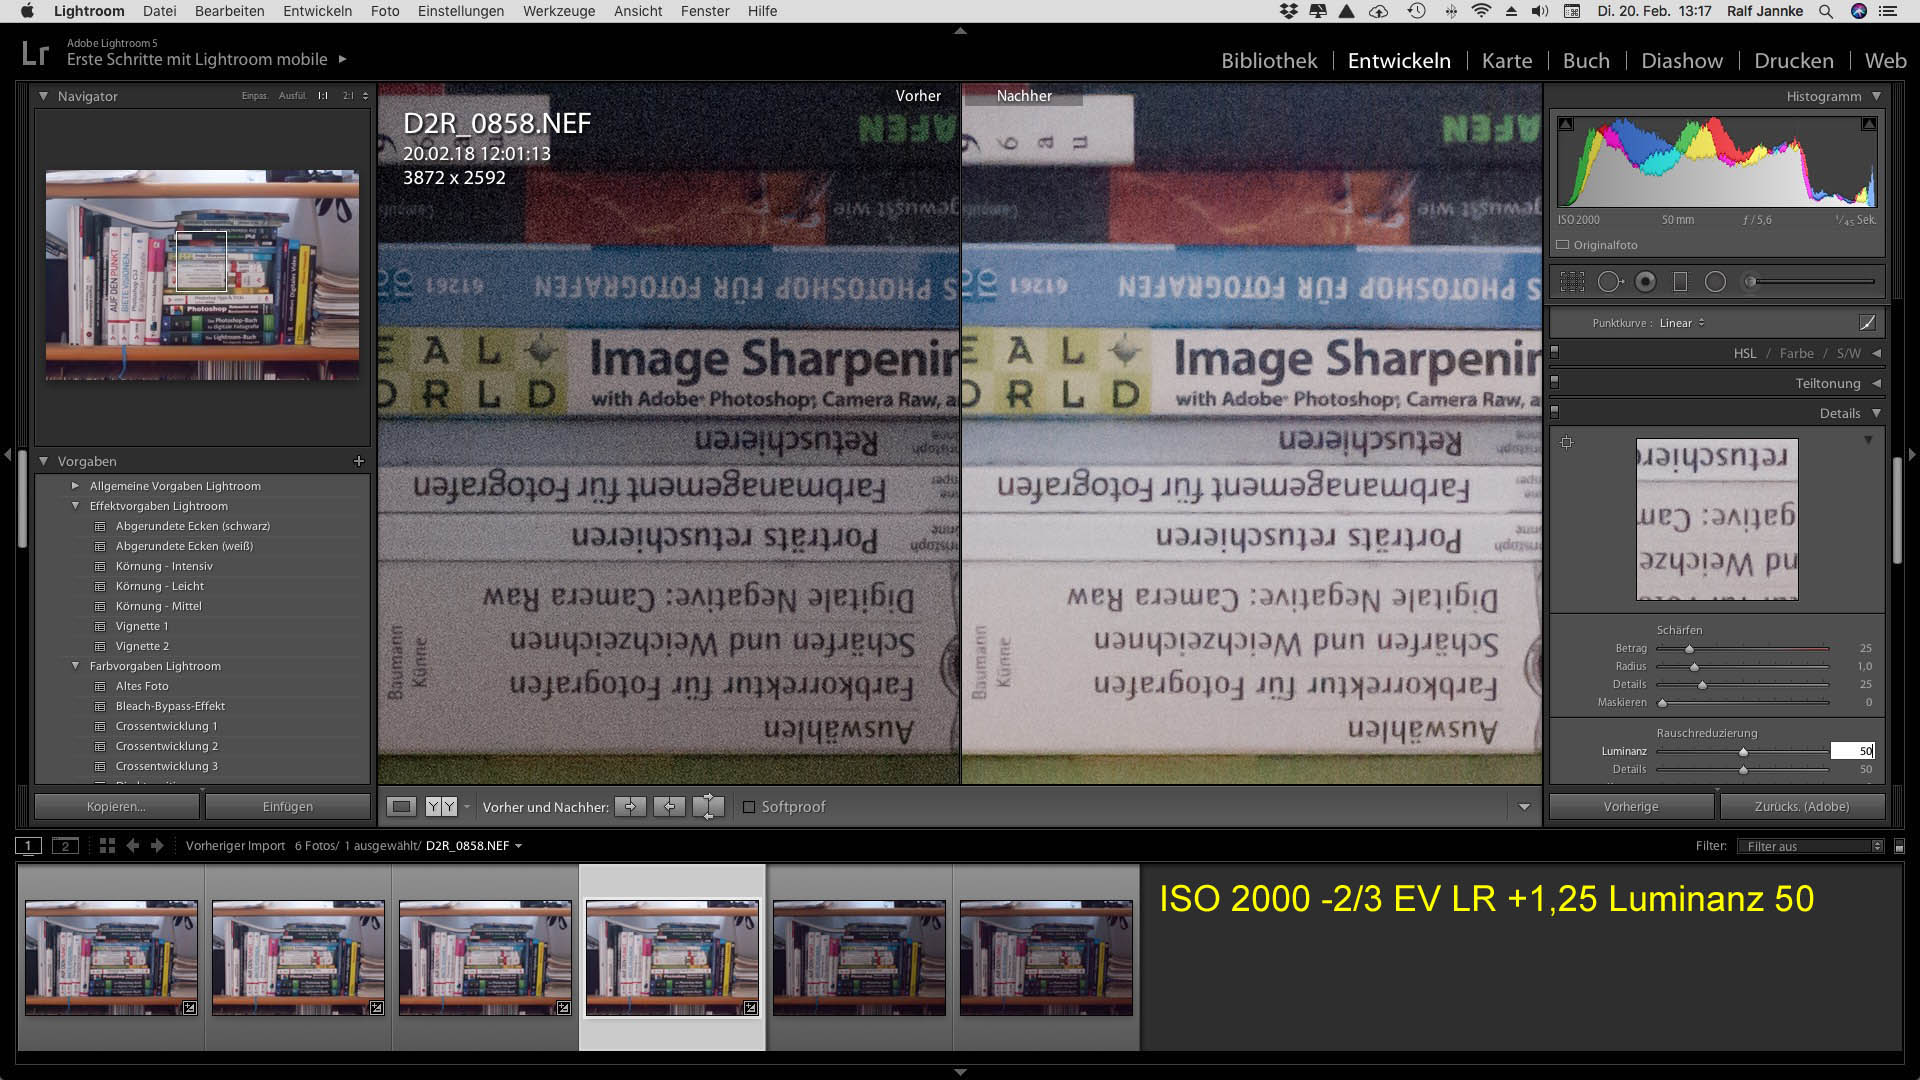Select S/W mode label
This screenshot has height=1080, width=1920.
1849,353
